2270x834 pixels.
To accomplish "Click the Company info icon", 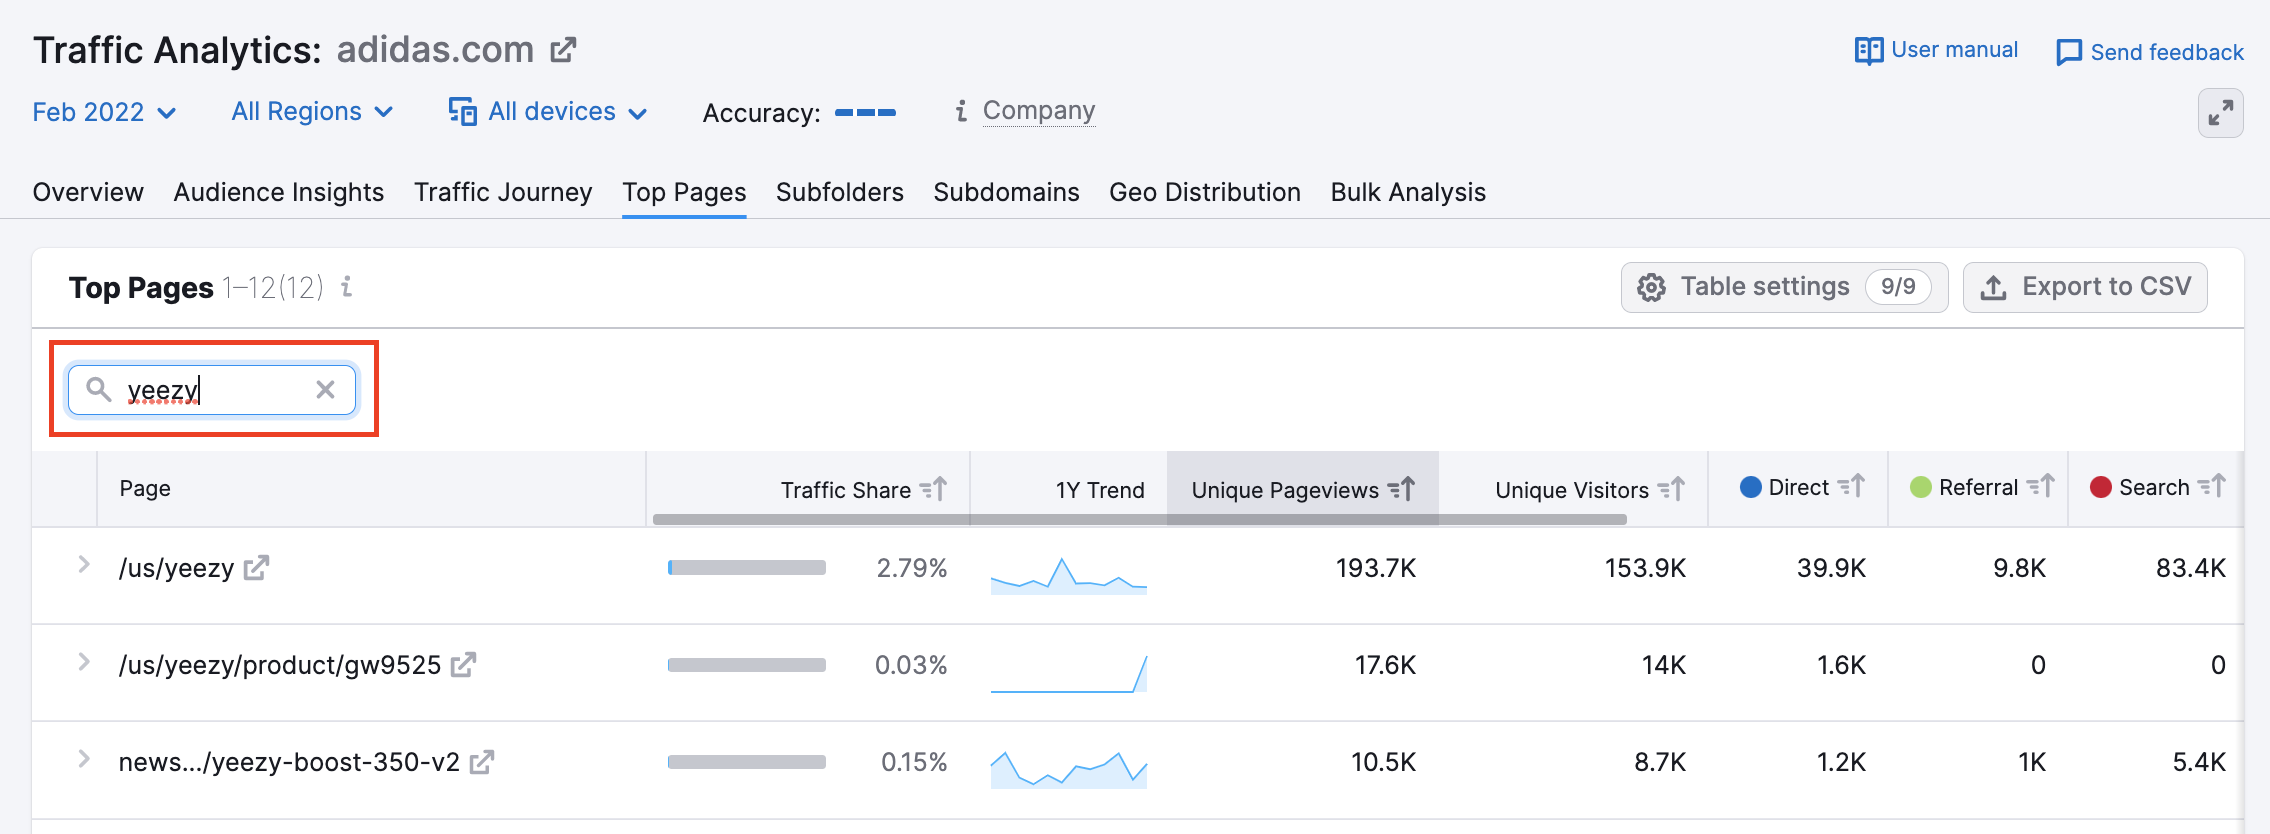I will coord(961,111).
